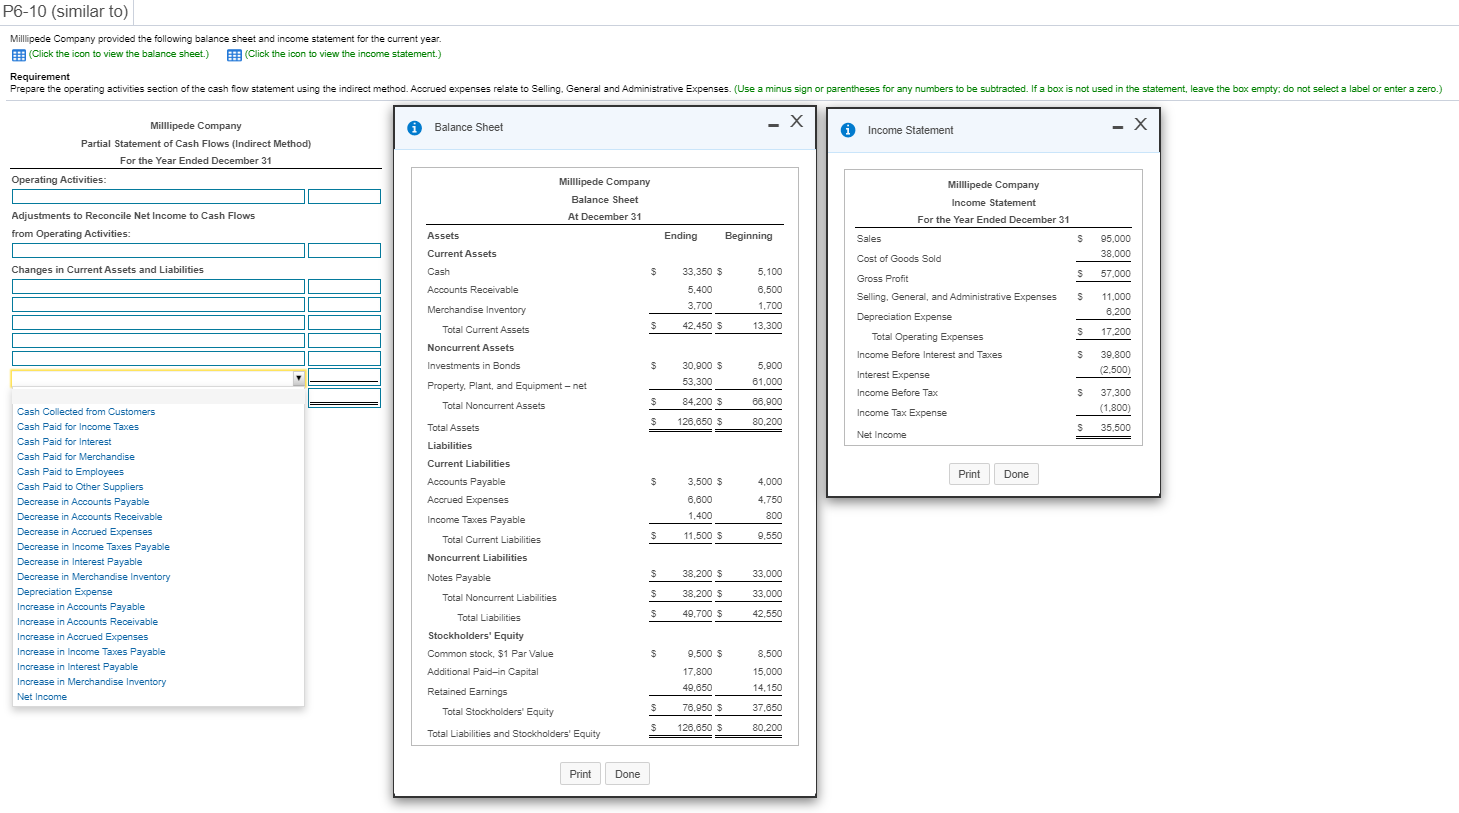The width and height of the screenshot is (1459, 813).
Task: Choose 'Increase in Accounts Receivable' option
Action: tap(87, 622)
